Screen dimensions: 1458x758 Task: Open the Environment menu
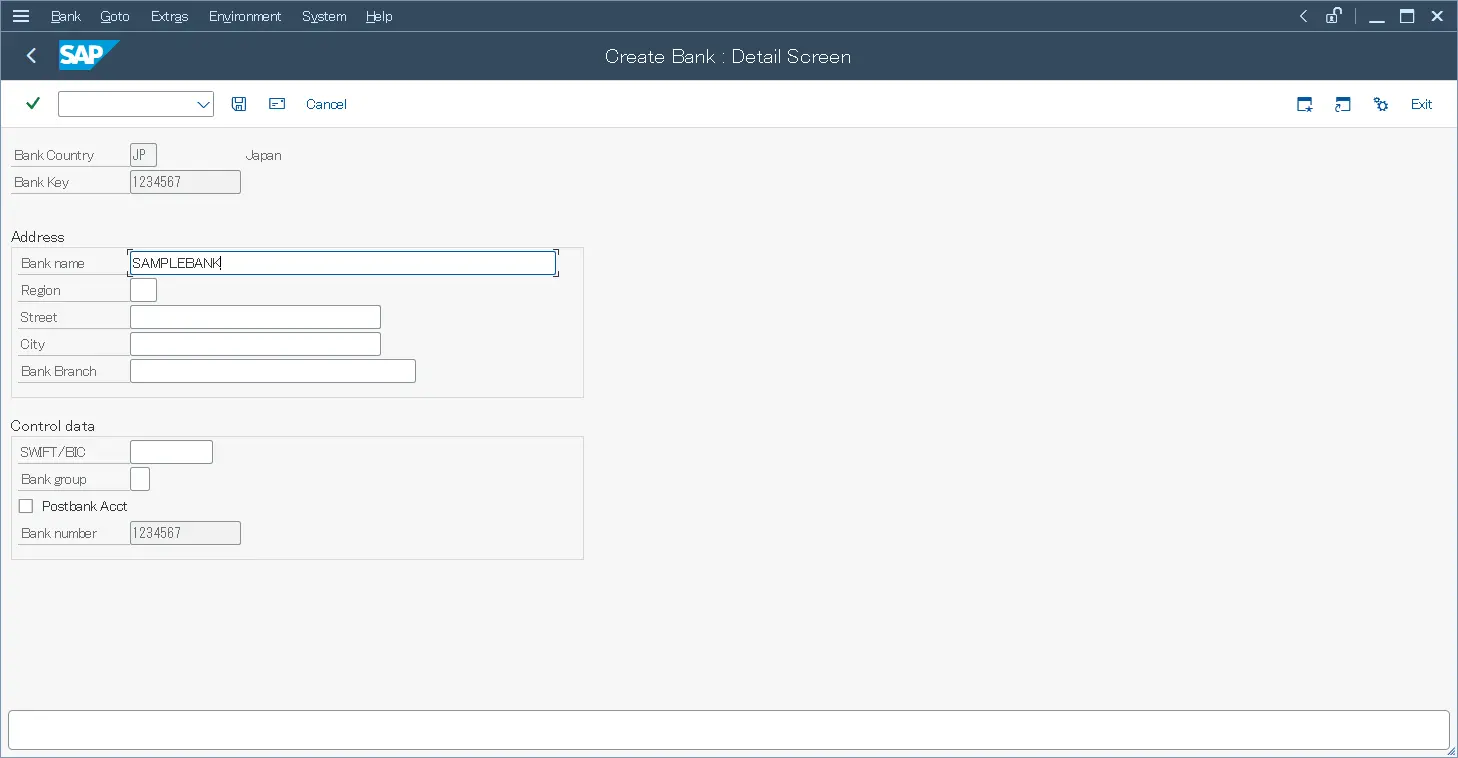click(245, 16)
